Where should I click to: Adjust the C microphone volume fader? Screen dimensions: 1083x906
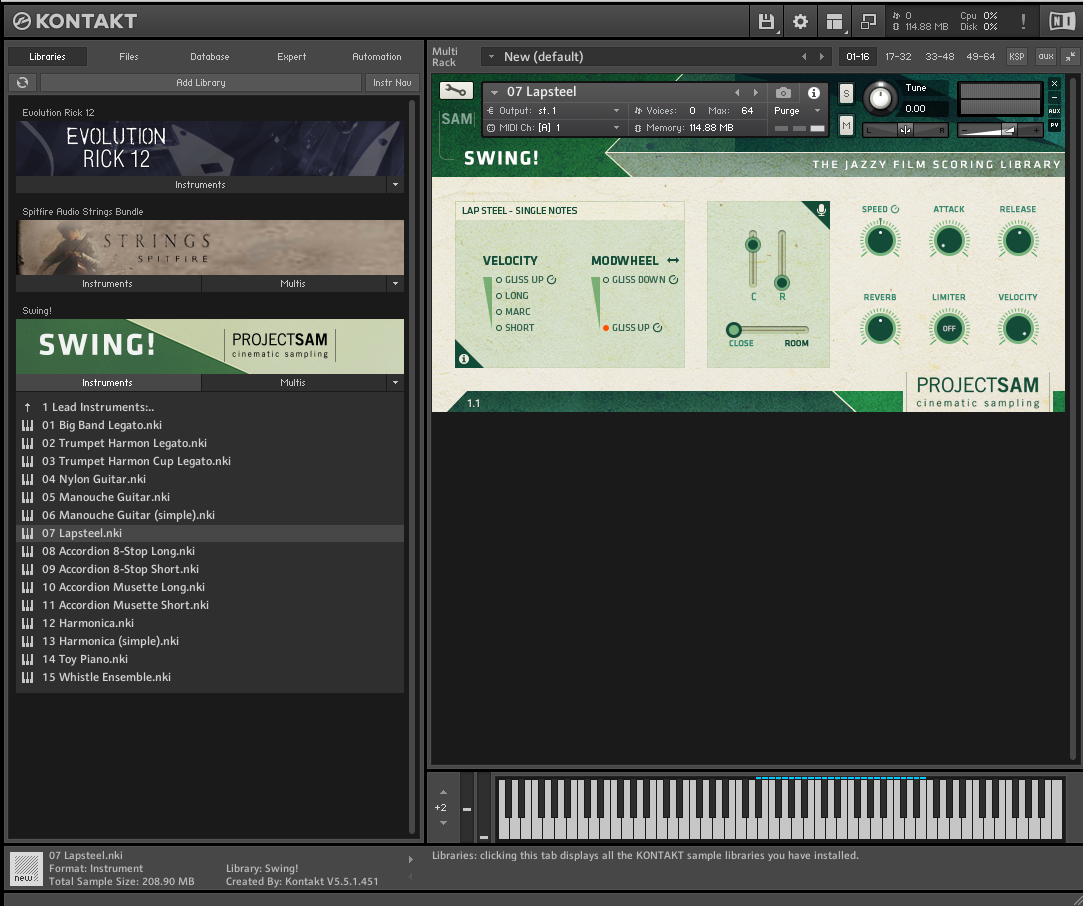[x=753, y=244]
